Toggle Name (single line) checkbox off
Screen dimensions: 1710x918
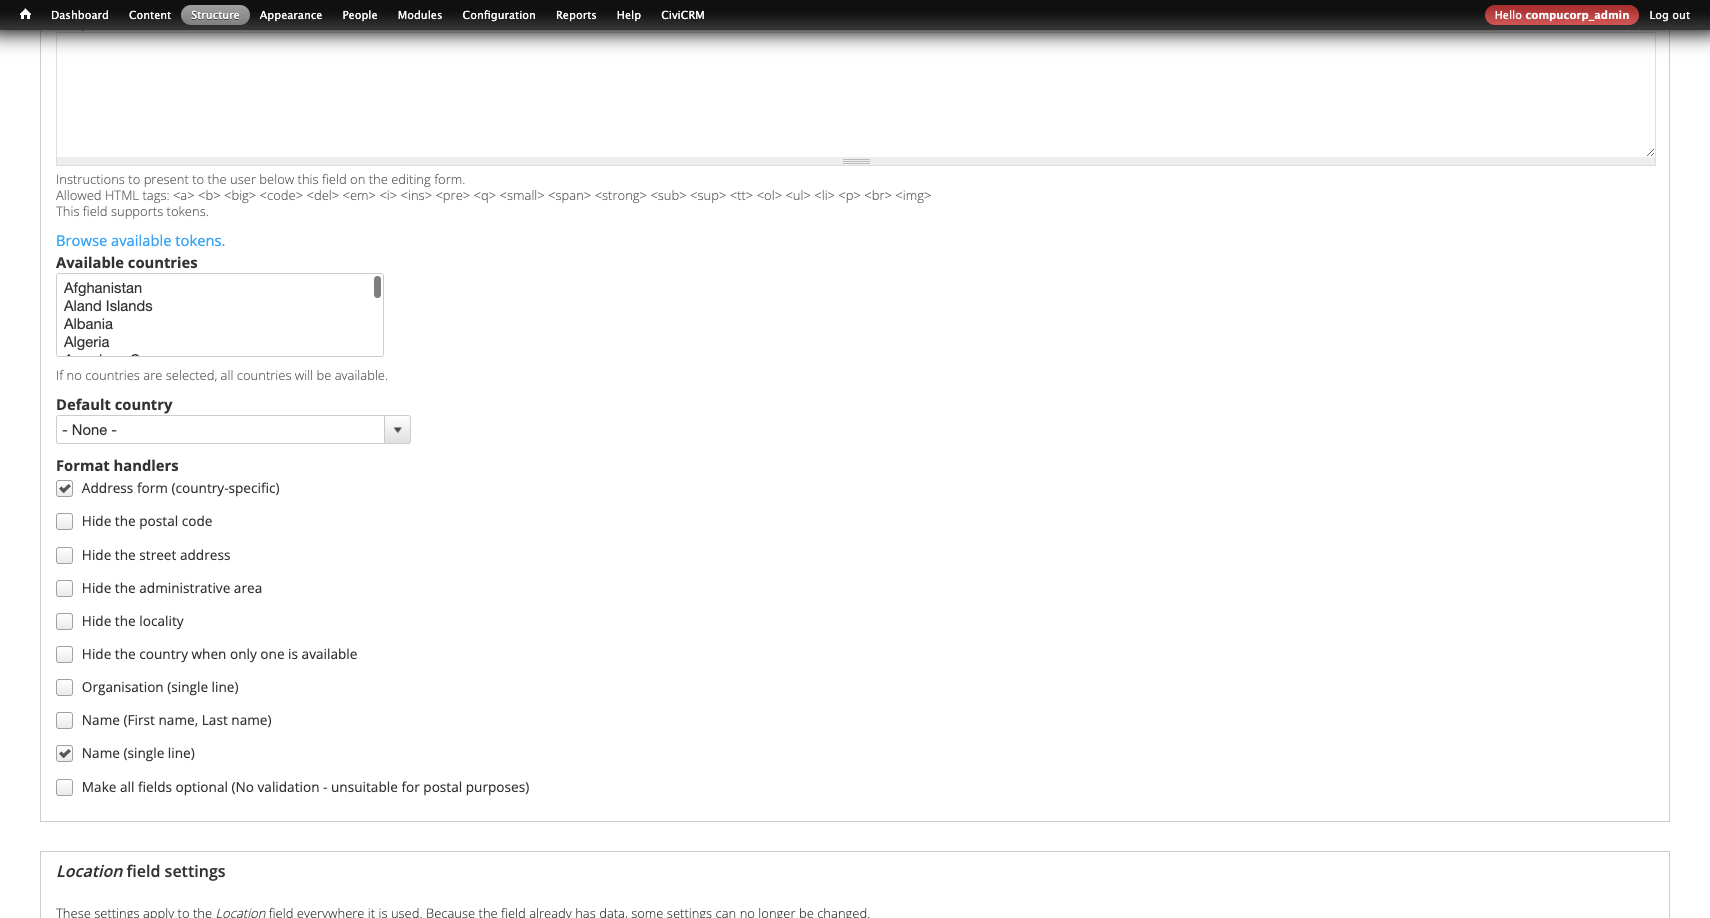(x=65, y=754)
